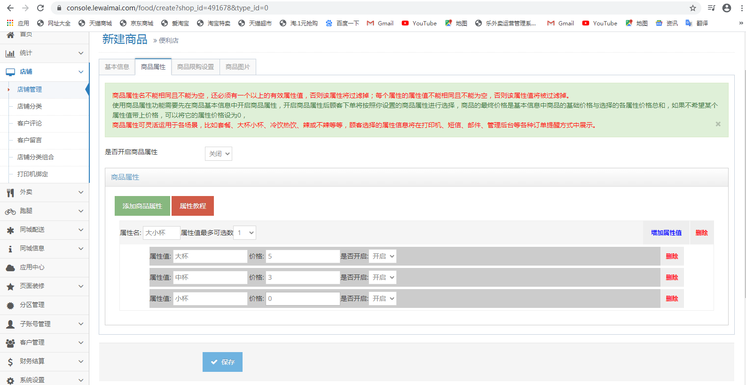Collapse the 店铺 sidebar chevron
The width and height of the screenshot is (746, 385).
point(81,72)
